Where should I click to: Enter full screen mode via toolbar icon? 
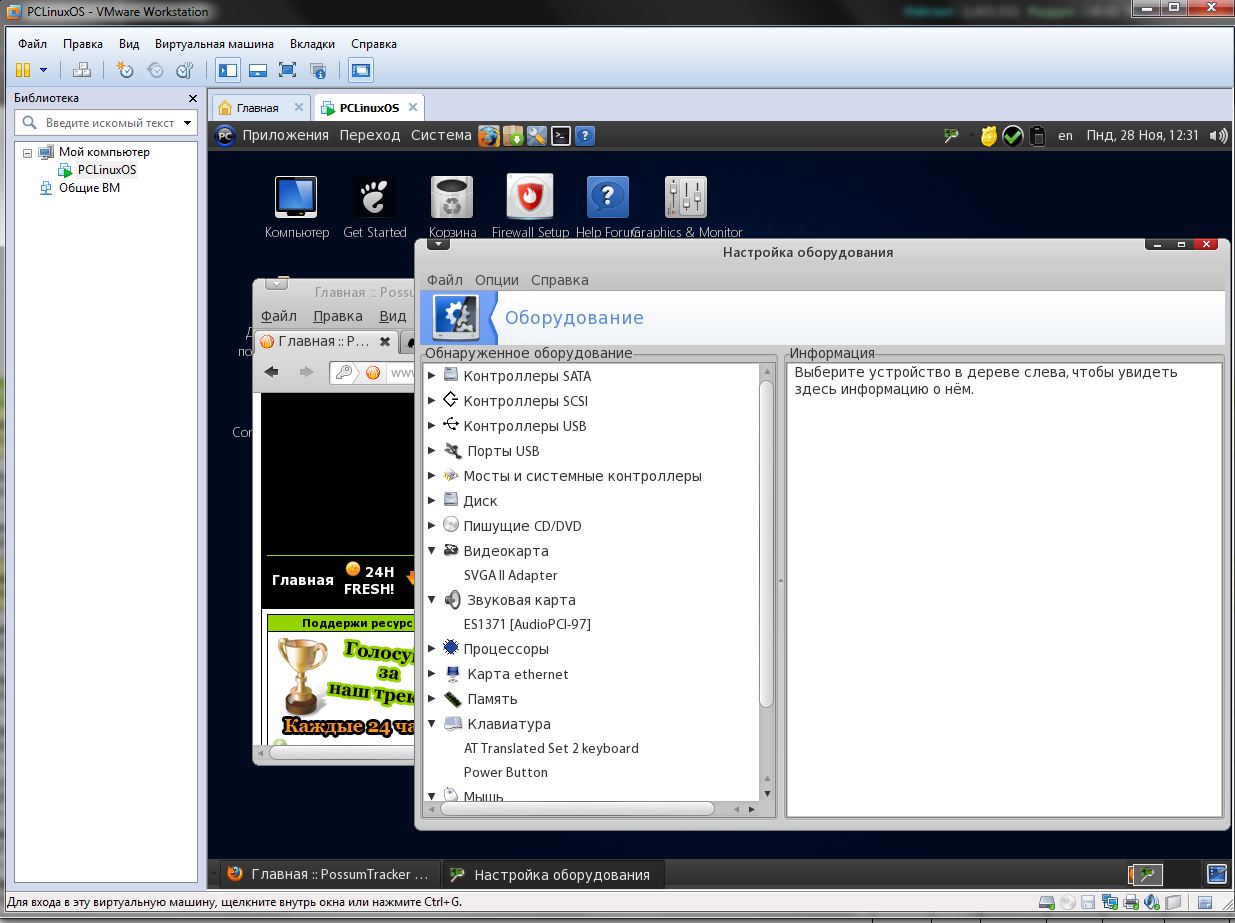[288, 70]
